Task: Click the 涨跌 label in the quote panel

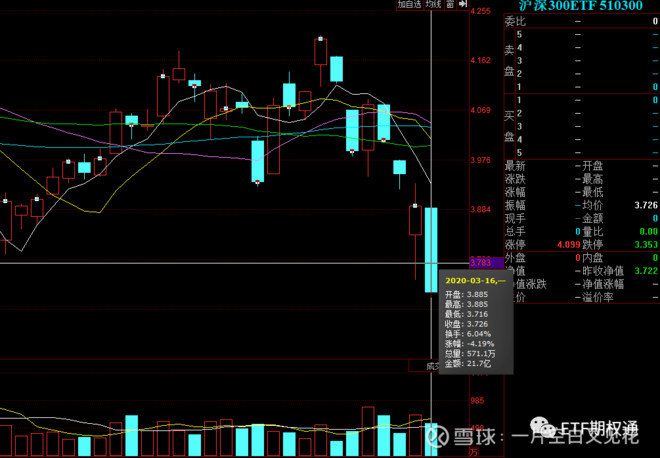Action: (x=516, y=179)
